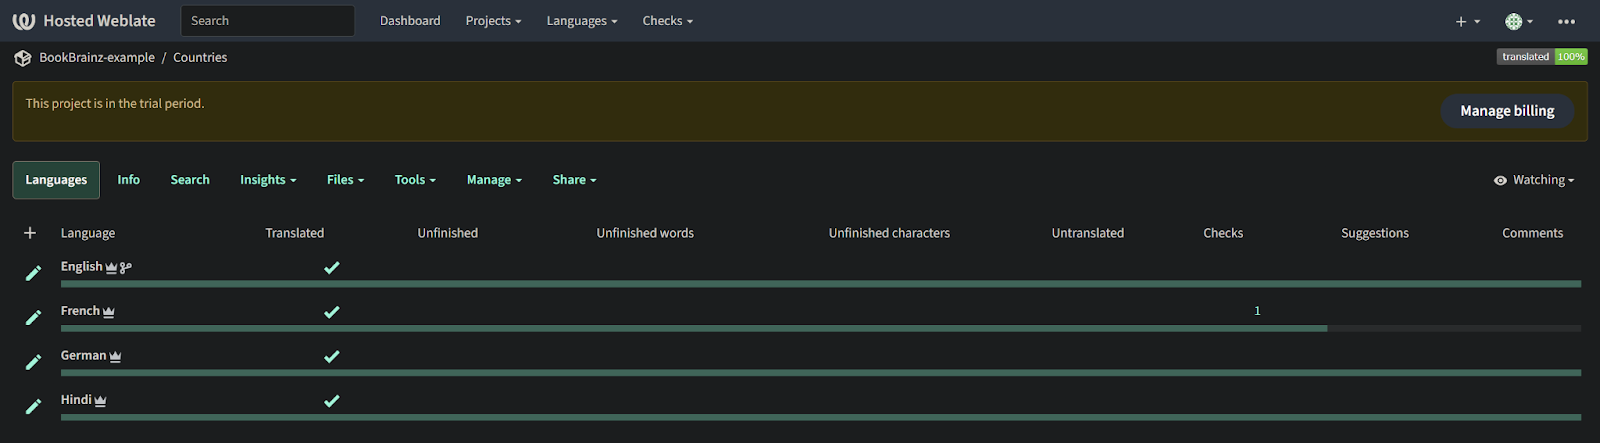Sort by Unfinished characters column header
1600x443 pixels.
coord(889,233)
